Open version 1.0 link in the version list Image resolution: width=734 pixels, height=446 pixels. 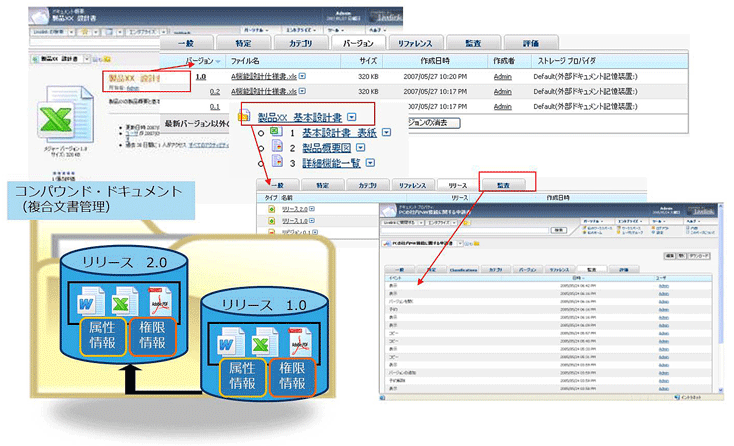[x=201, y=76]
